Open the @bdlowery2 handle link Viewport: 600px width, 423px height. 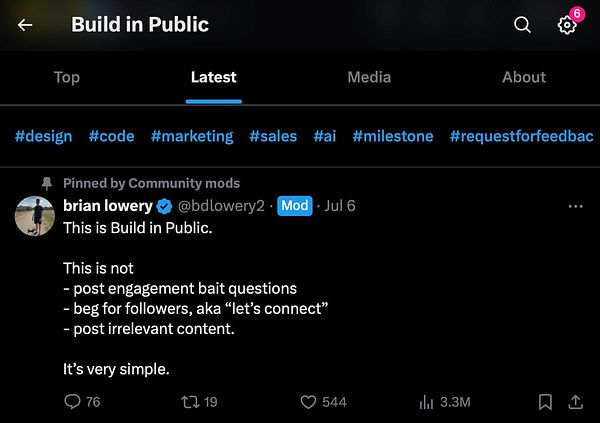click(x=221, y=206)
